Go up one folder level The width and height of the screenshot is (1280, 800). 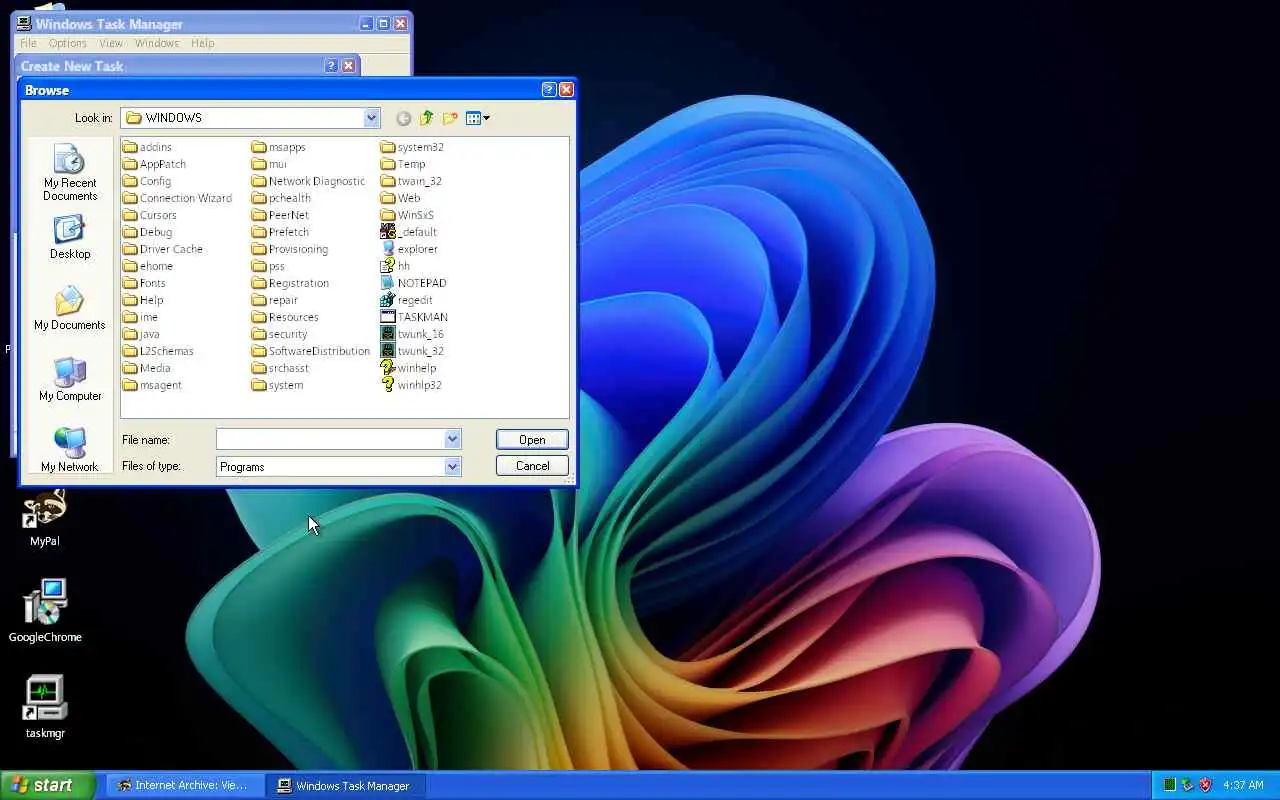click(427, 118)
